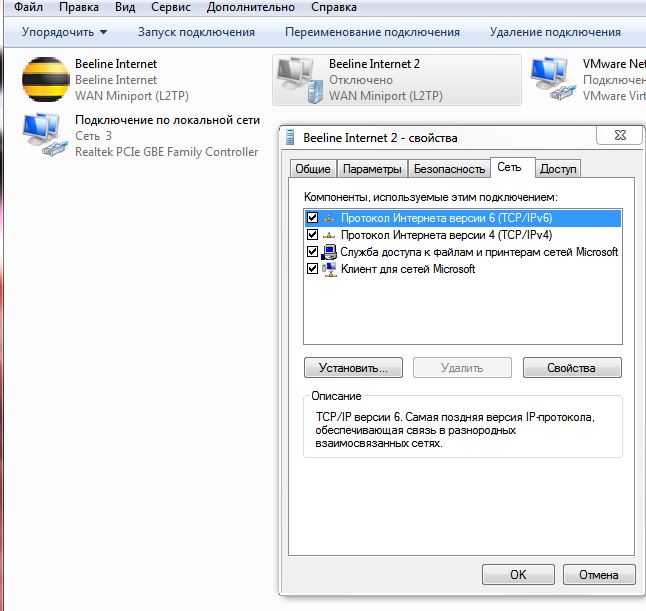Toggle Клиент для сетей Microsoft checkbox
Screen dimensions: 646x611
(x=312, y=269)
